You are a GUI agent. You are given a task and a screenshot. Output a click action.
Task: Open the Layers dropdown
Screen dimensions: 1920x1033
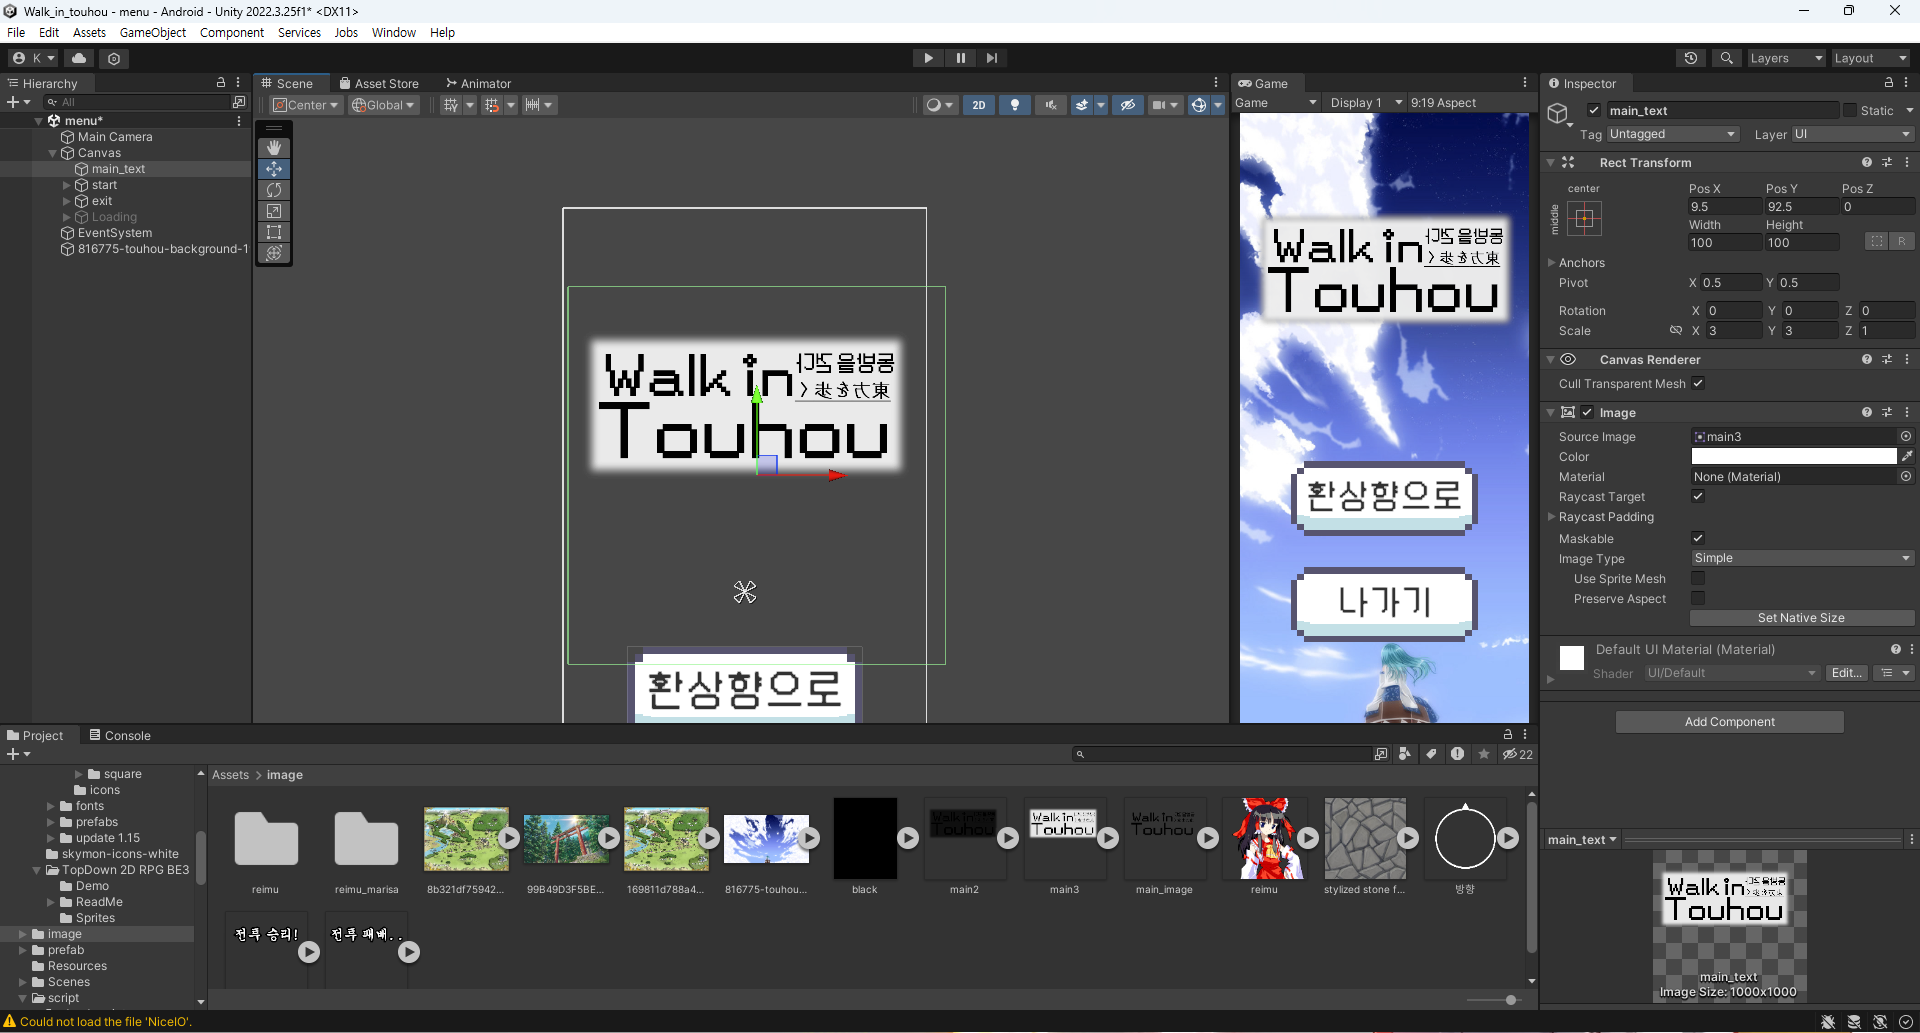coord(1786,58)
